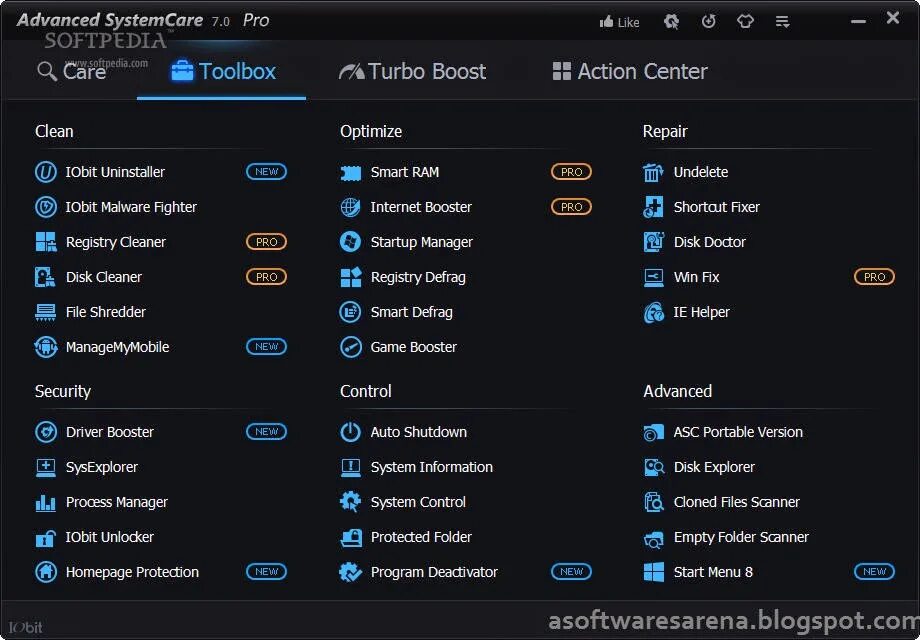The width and height of the screenshot is (920, 640).
Task: Click the Homepage Protection house icon
Action: [x=46, y=572]
